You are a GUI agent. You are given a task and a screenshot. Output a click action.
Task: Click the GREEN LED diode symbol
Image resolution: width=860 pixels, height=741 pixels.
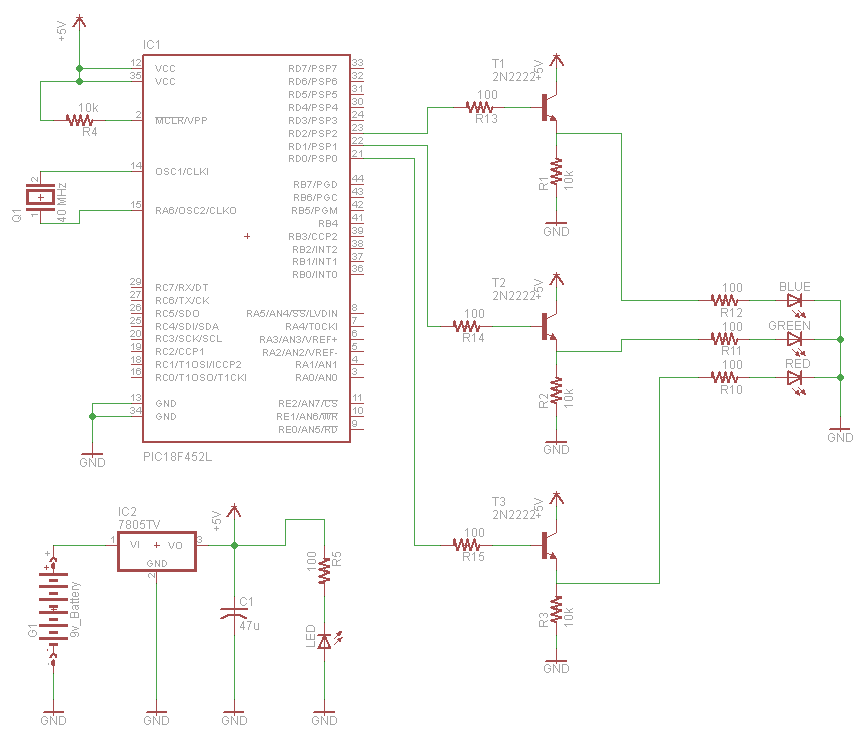pyautogui.click(x=793, y=338)
